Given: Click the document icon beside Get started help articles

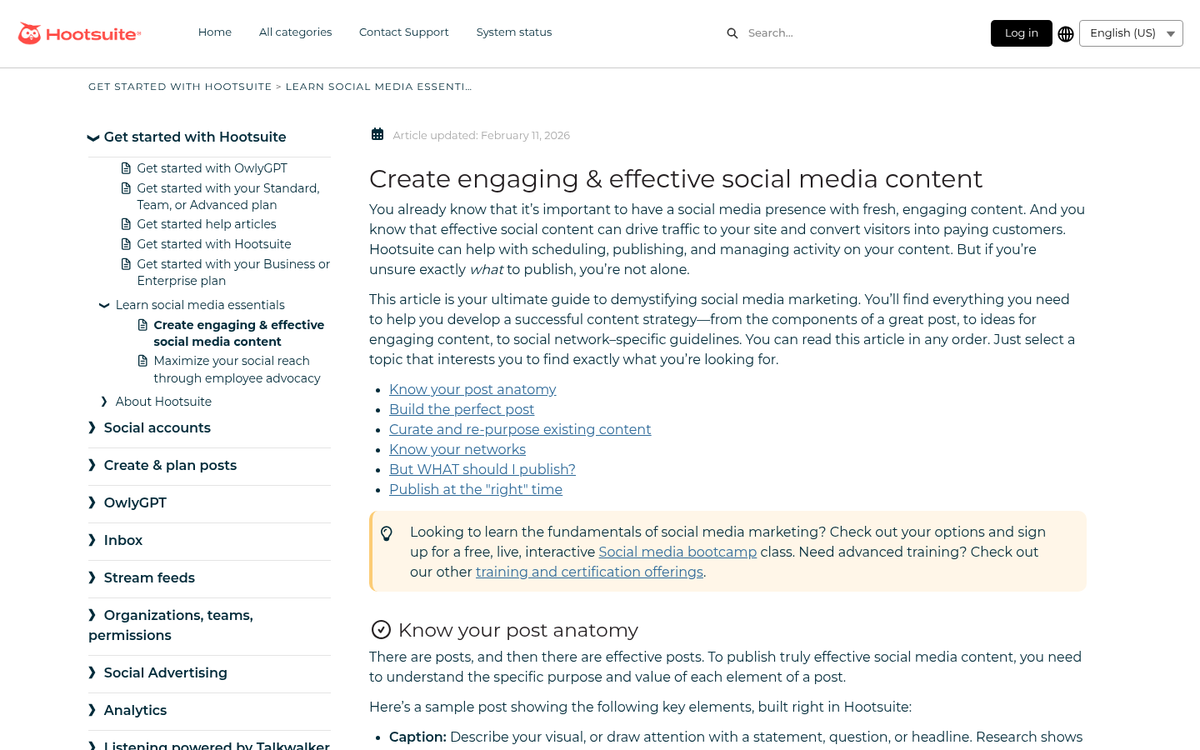Looking at the screenshot, I should [125, 224].
